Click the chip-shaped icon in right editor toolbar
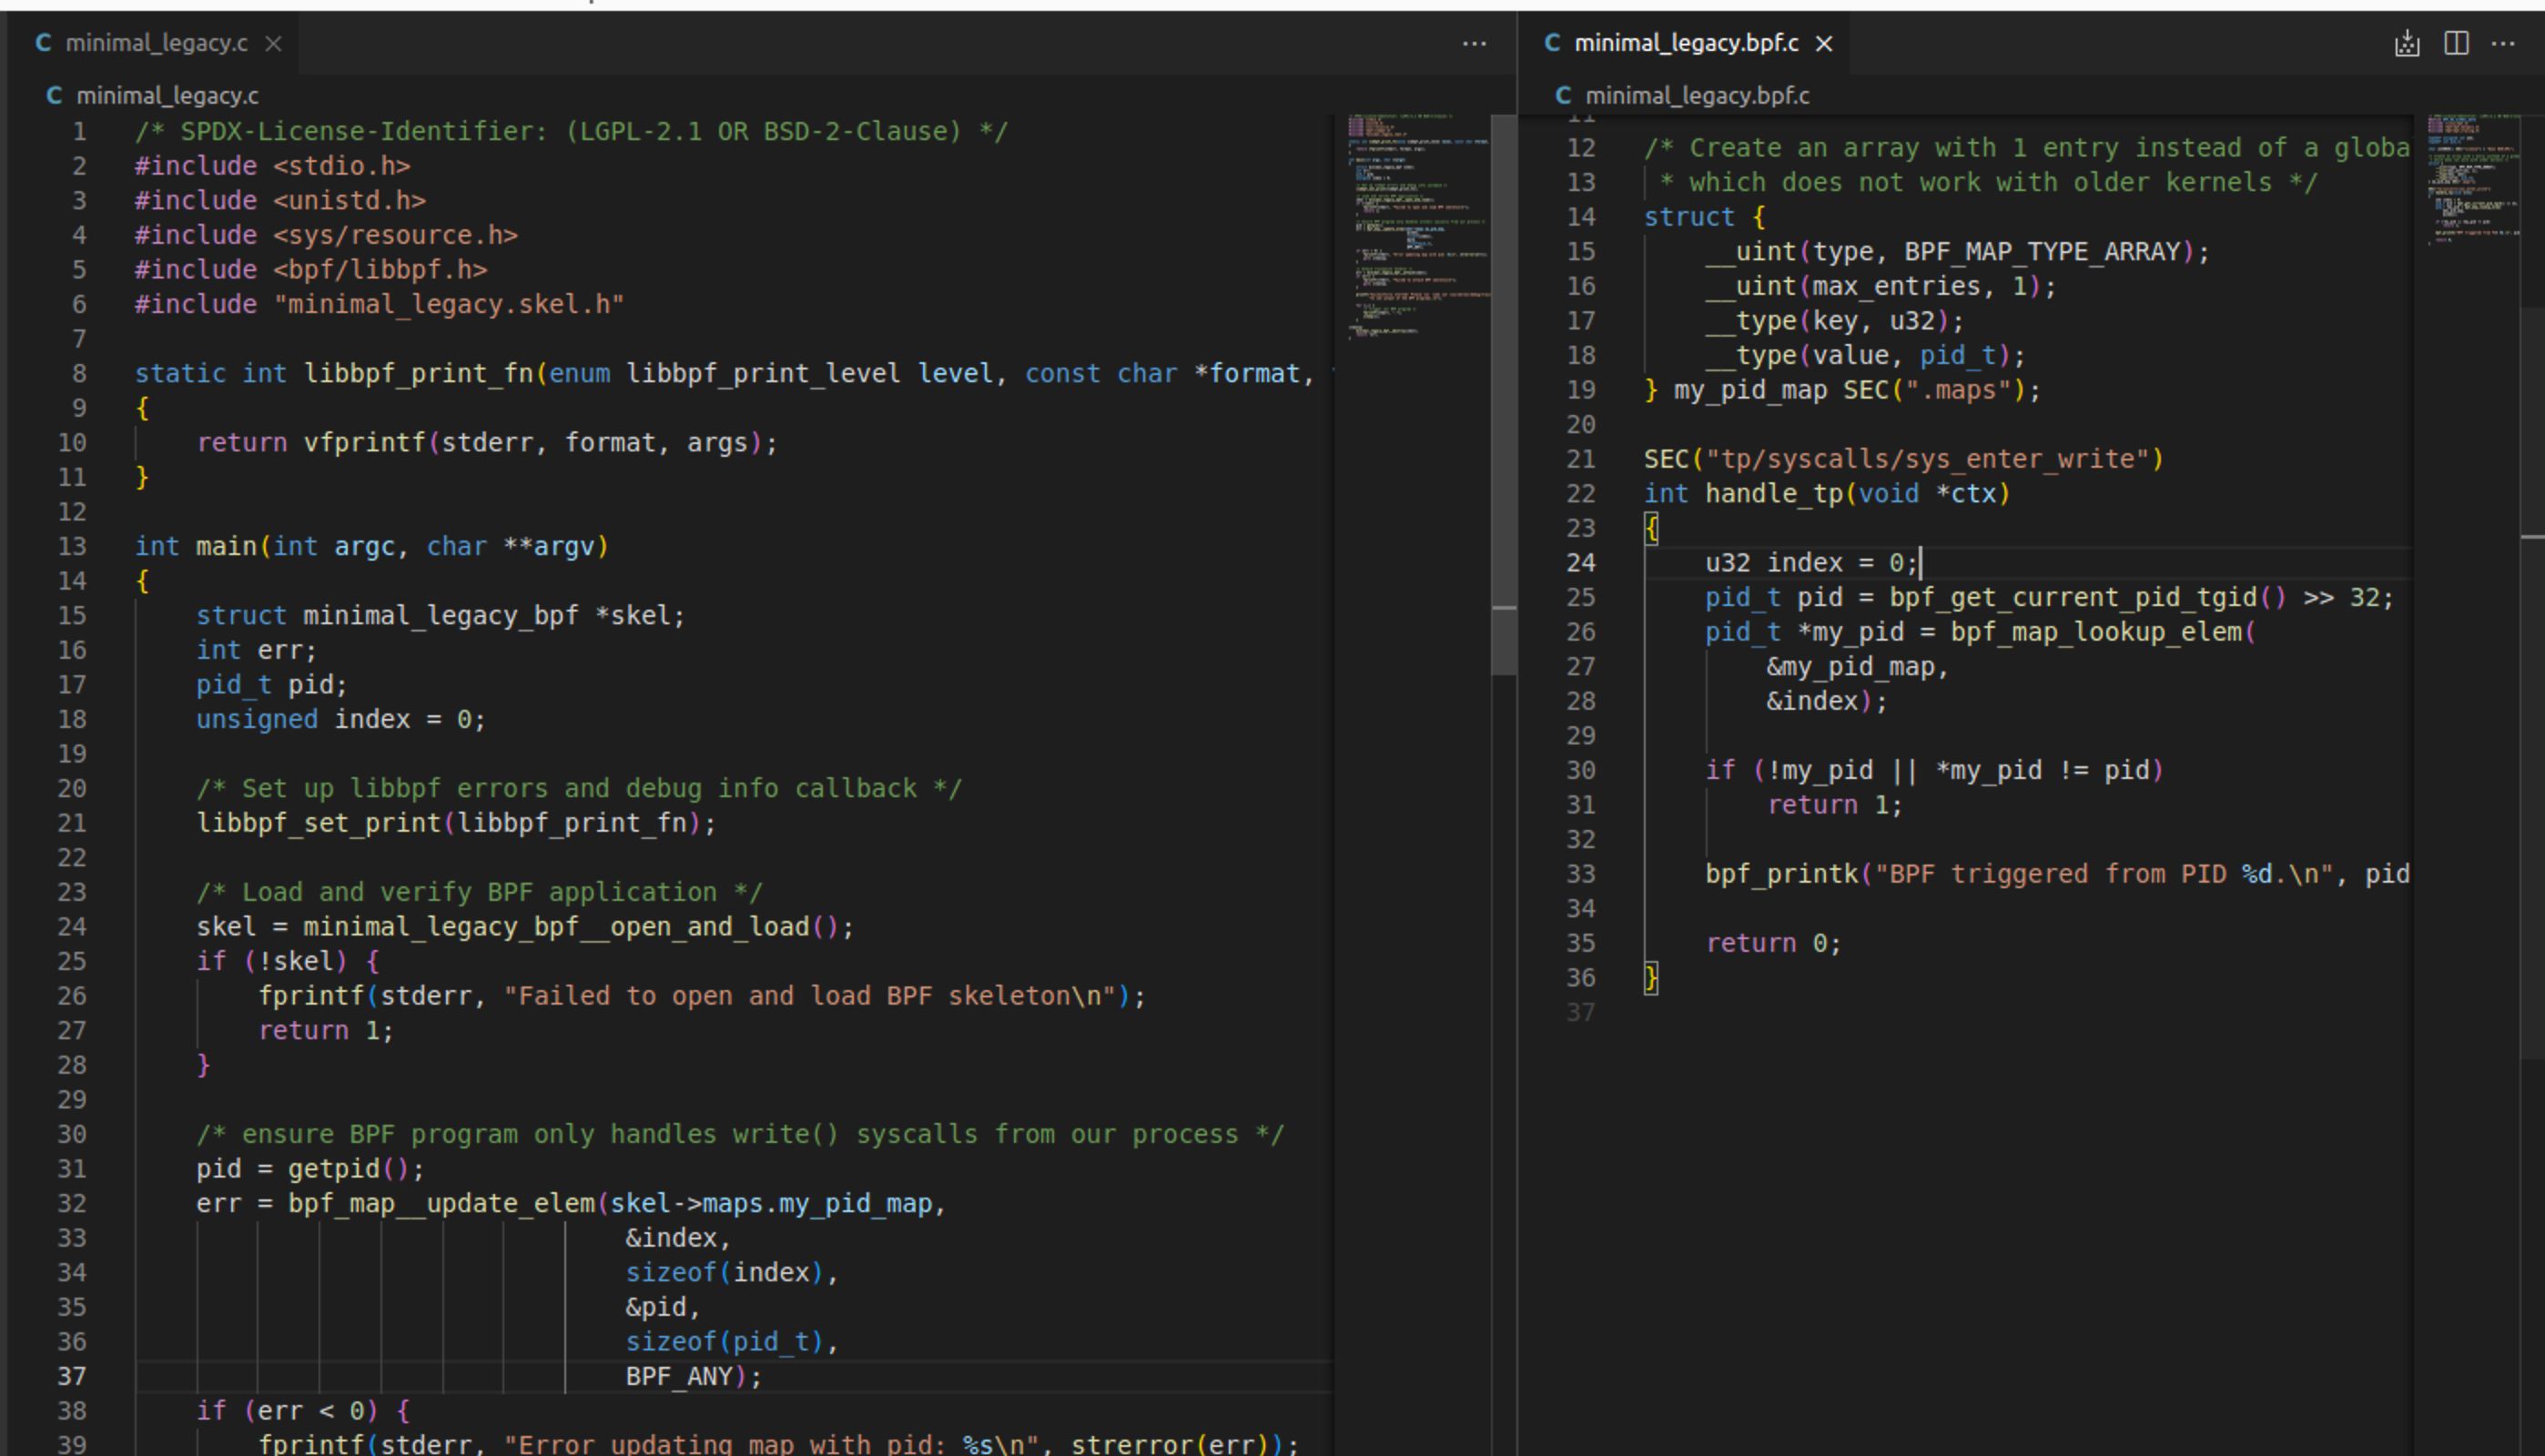The image size is (2545, 1456). [x=2407, y=43]
